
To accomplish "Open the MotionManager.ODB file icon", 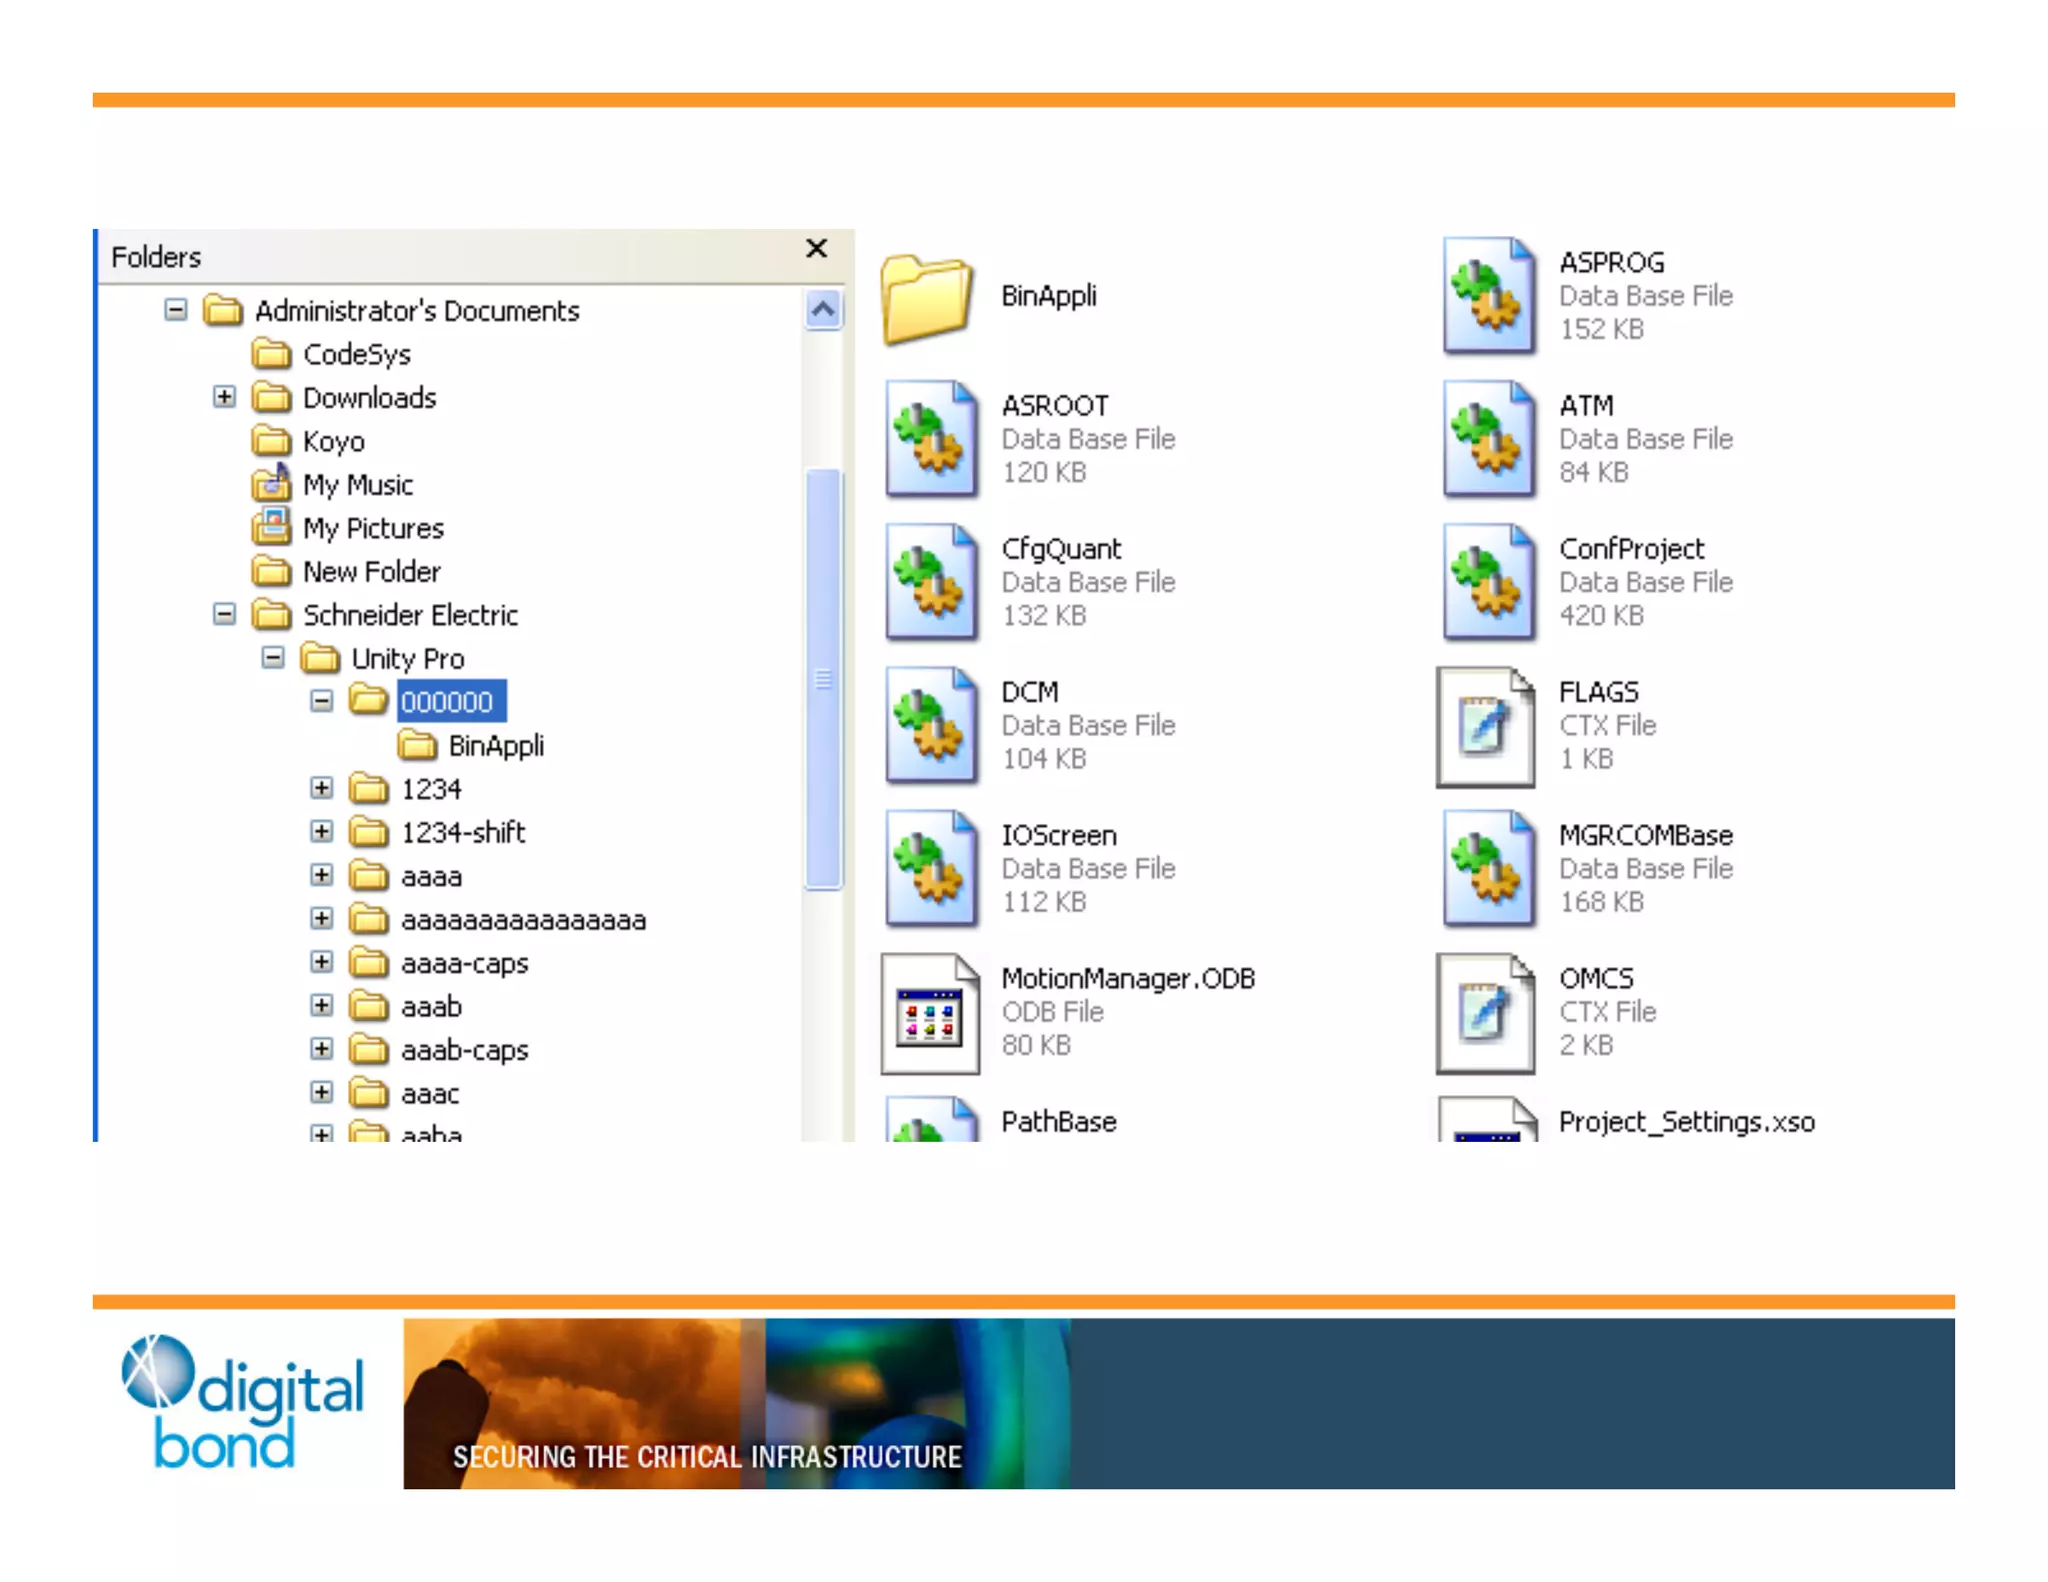I will (930, 1013).
